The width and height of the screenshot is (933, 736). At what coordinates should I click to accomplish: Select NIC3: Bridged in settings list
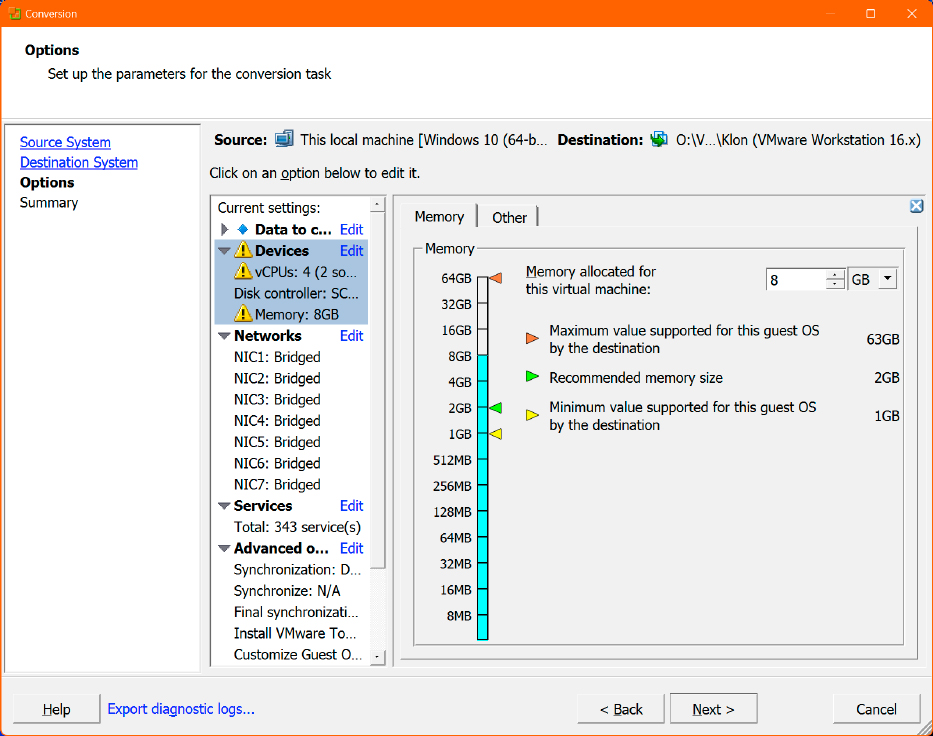[277, 400]
